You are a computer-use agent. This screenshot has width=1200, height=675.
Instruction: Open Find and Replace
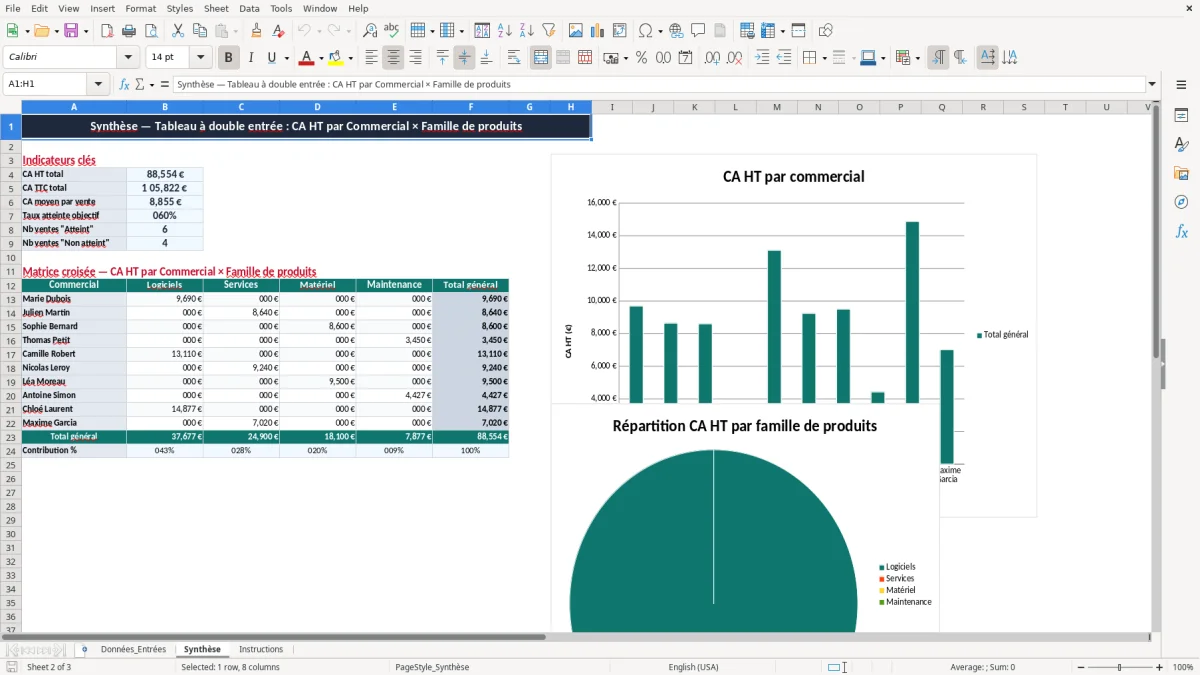[370, 31]
